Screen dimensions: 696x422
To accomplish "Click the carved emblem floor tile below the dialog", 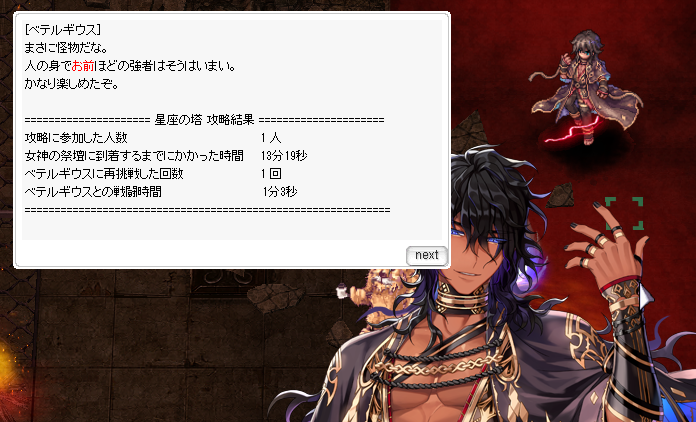I will (224, 281).
